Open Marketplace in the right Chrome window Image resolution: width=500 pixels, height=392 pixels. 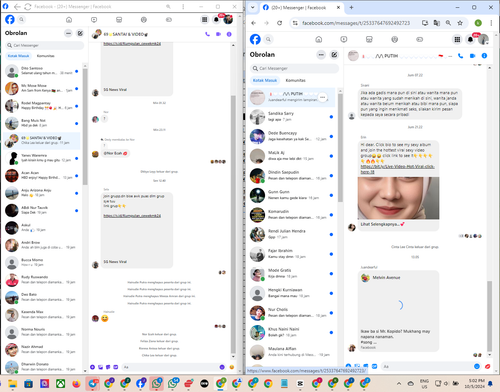[x=369, y=39]
